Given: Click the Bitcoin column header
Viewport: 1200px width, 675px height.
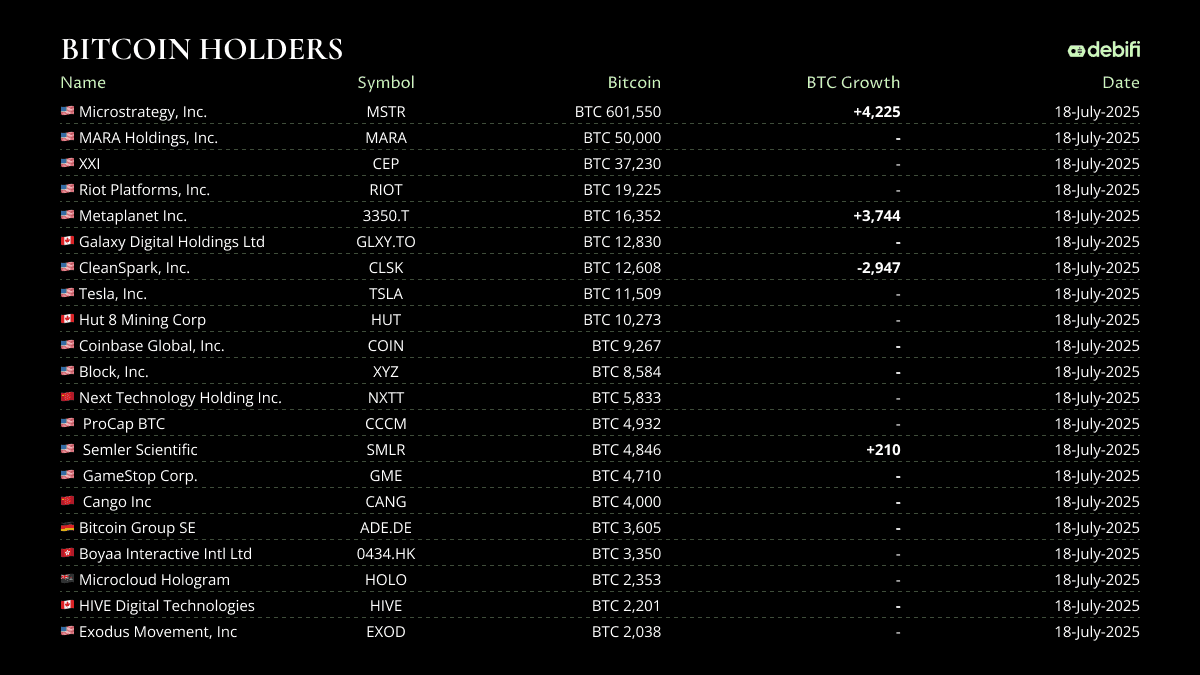Looking at the screenshot, I should (x=634, y=83).
